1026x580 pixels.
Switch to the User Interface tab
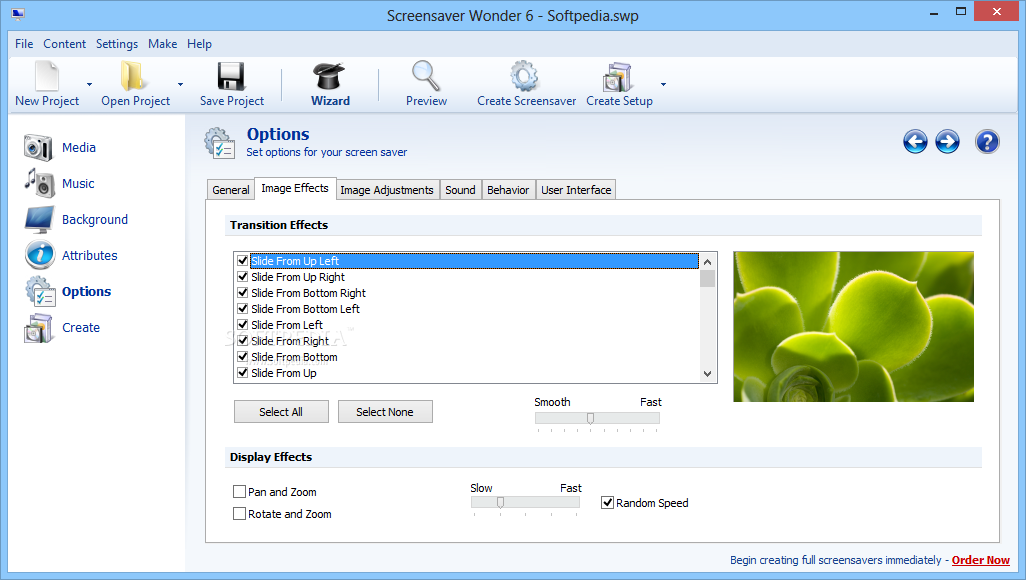576,190
